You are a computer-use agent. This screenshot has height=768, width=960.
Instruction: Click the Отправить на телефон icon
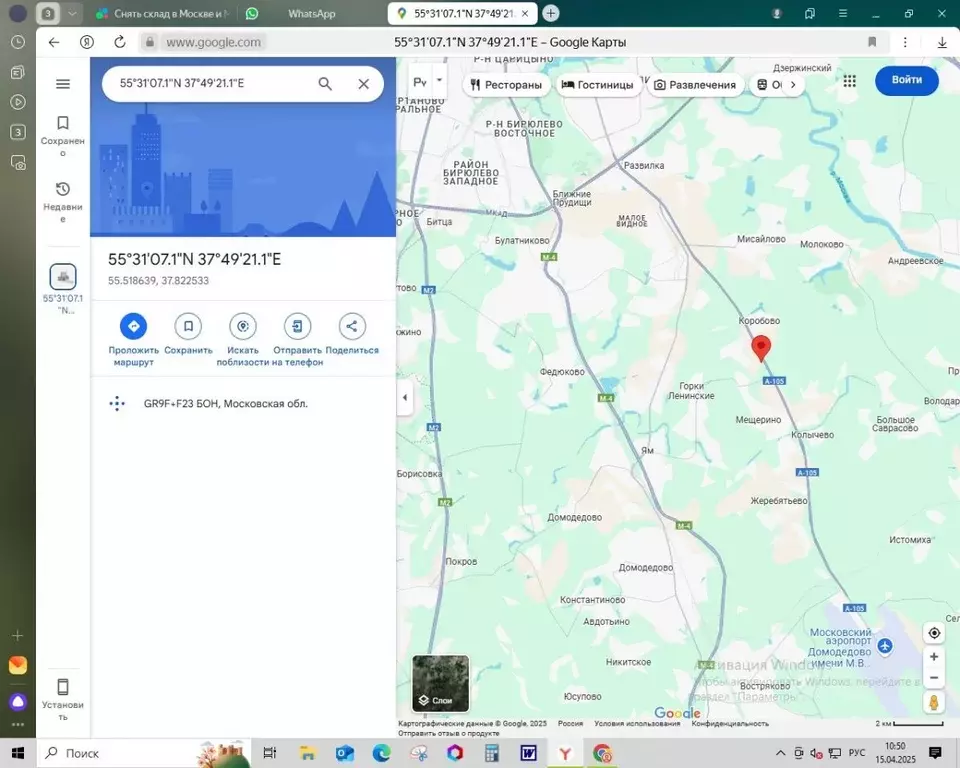pos(296,325)
